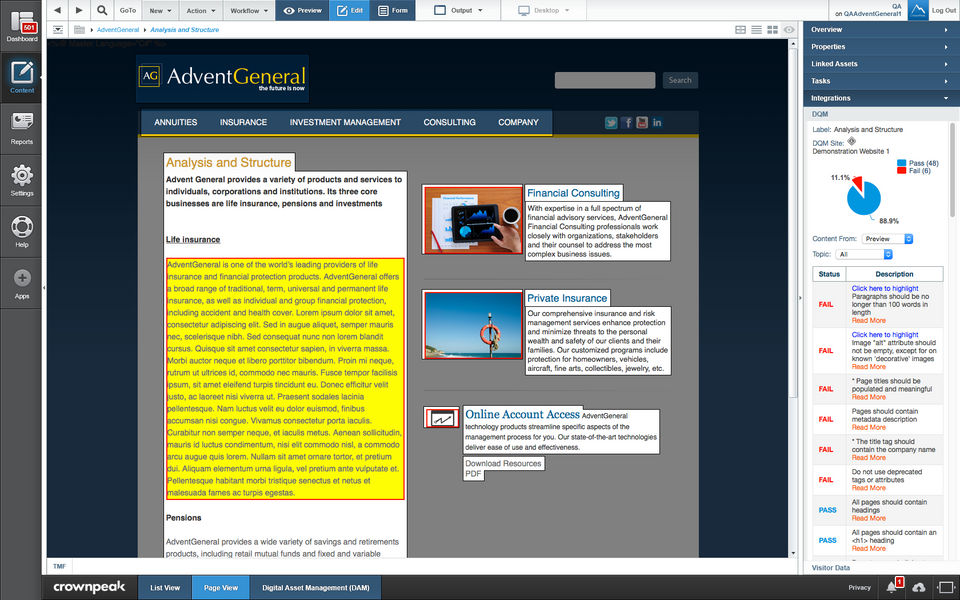This screenshot has height=600, width=960.
Task: Click the website search input field
Action: point(605,80)
